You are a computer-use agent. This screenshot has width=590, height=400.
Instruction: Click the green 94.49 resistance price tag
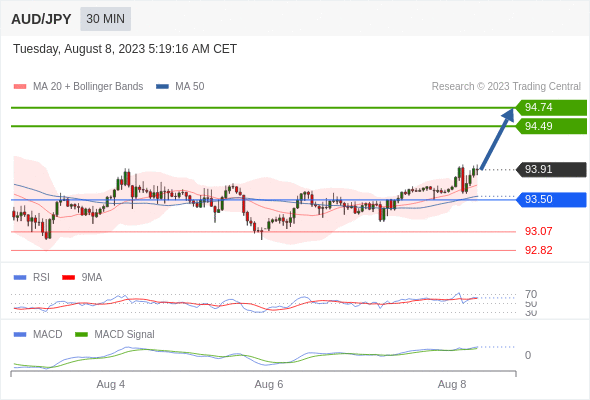coord(551,126)
